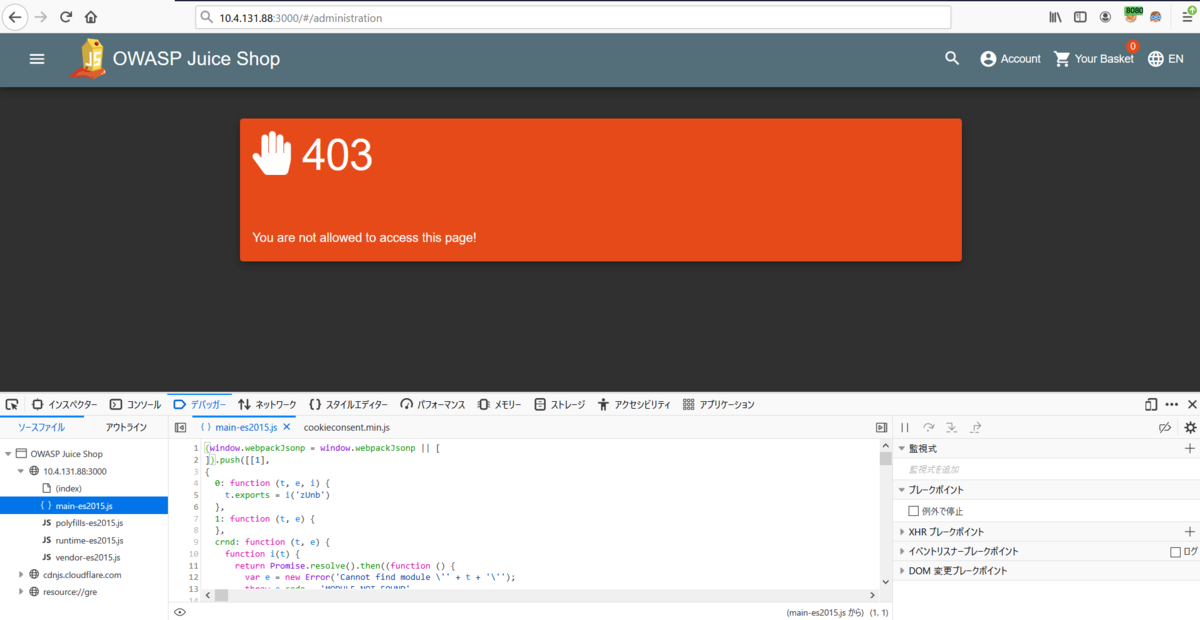Expand the resource://gre node
Screen dimensions: 1200x620
click(x=21, y=591)
